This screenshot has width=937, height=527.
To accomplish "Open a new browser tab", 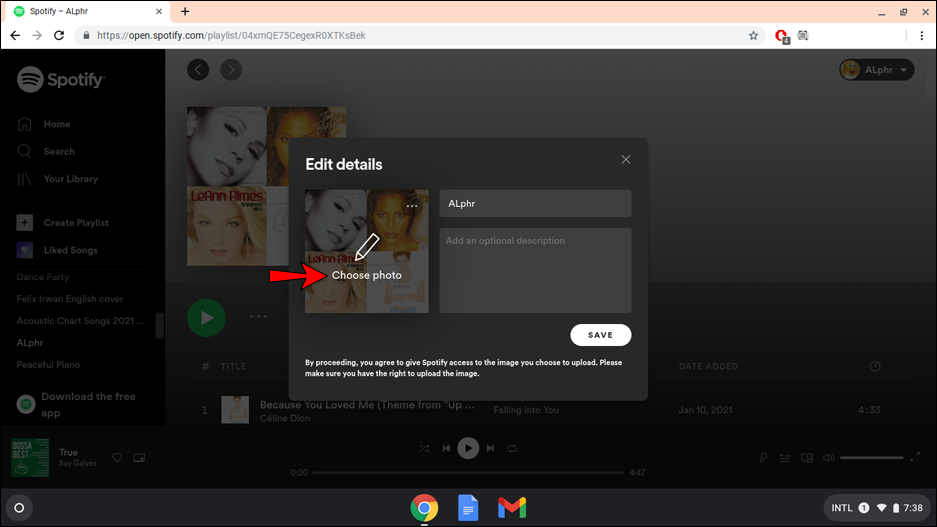I will pos(185,11).
